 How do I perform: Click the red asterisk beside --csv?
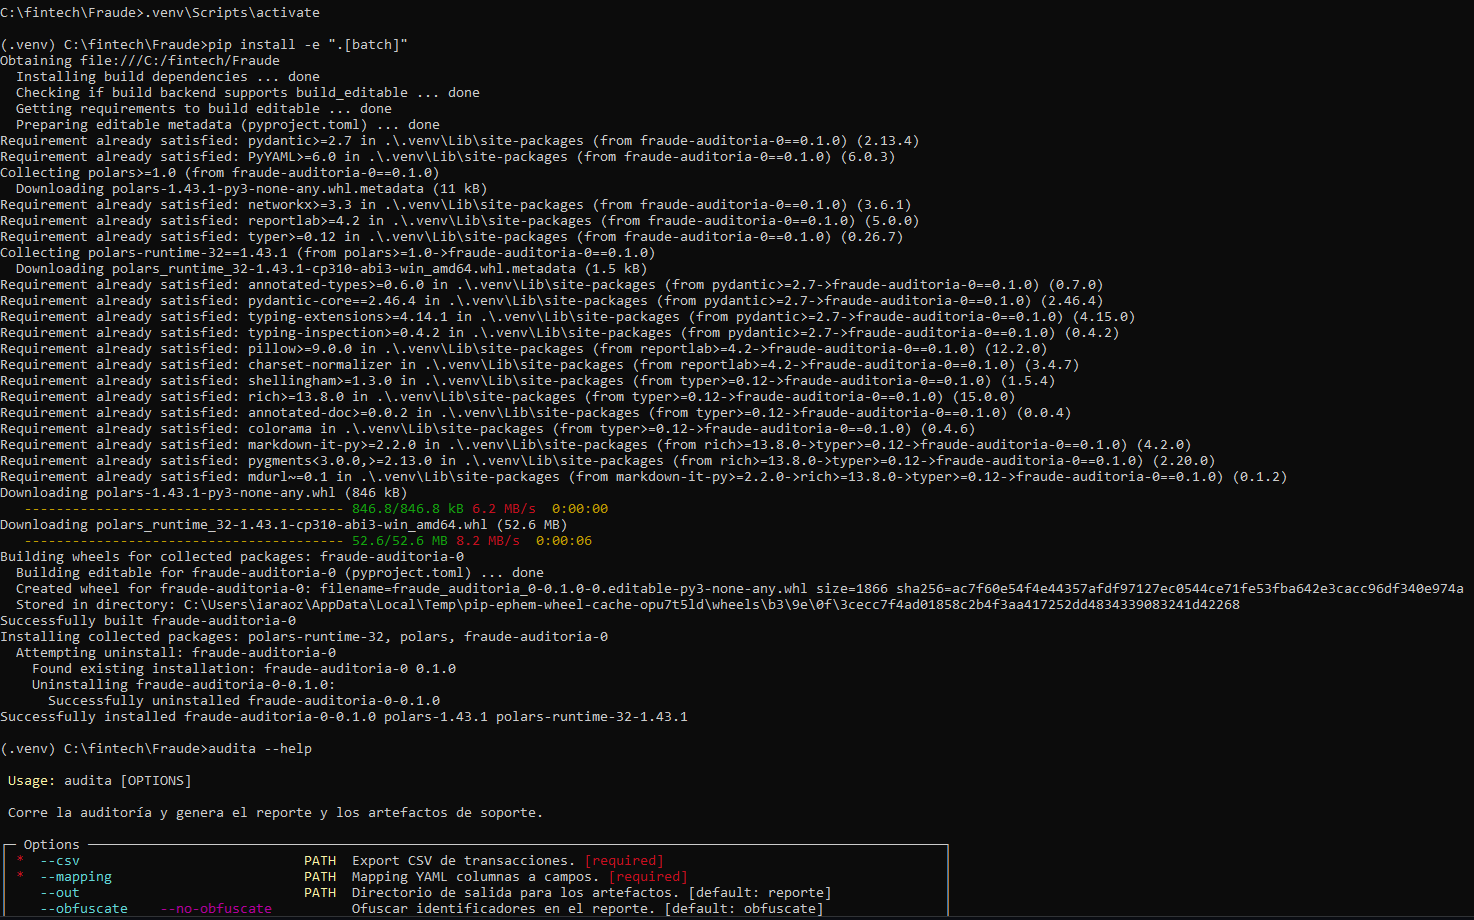pyautogui.click(x=20, y=861)
